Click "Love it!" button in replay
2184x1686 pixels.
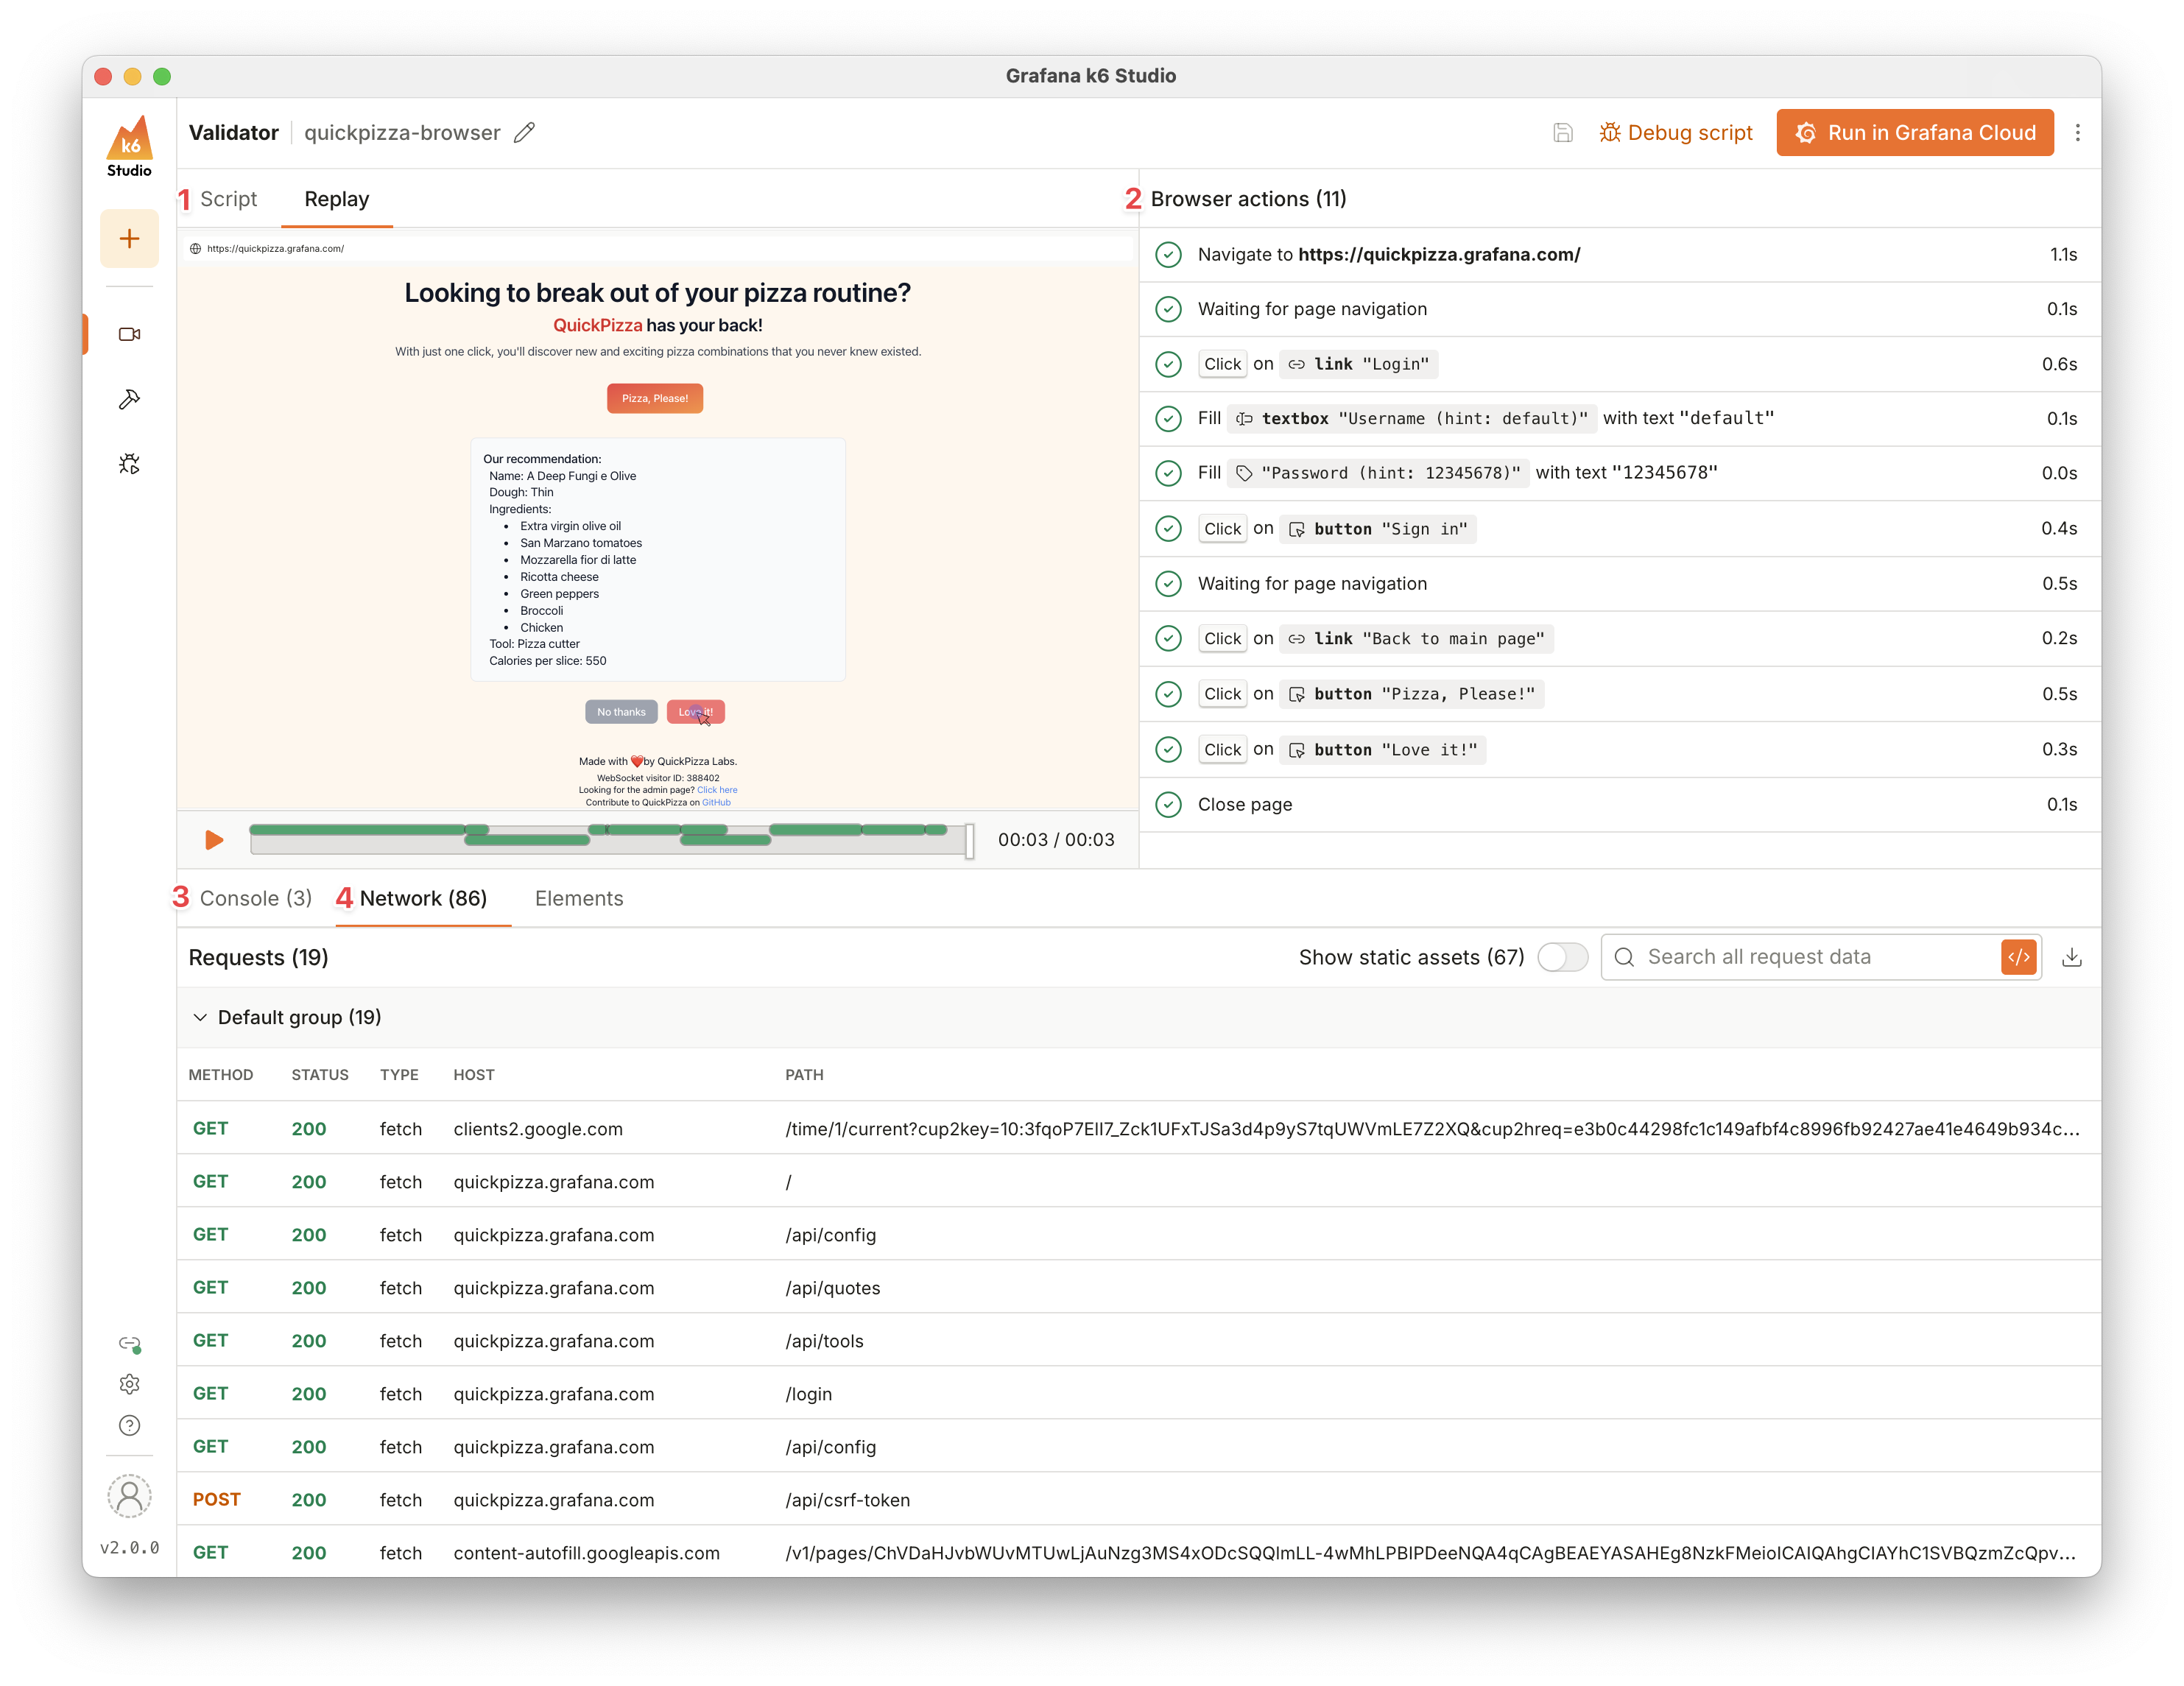[x=695, y=712]
